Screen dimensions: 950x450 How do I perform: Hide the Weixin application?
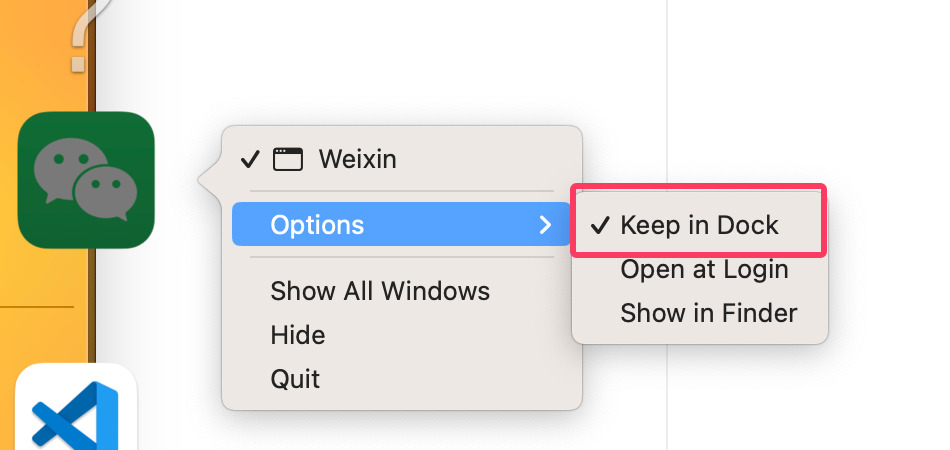297,335
